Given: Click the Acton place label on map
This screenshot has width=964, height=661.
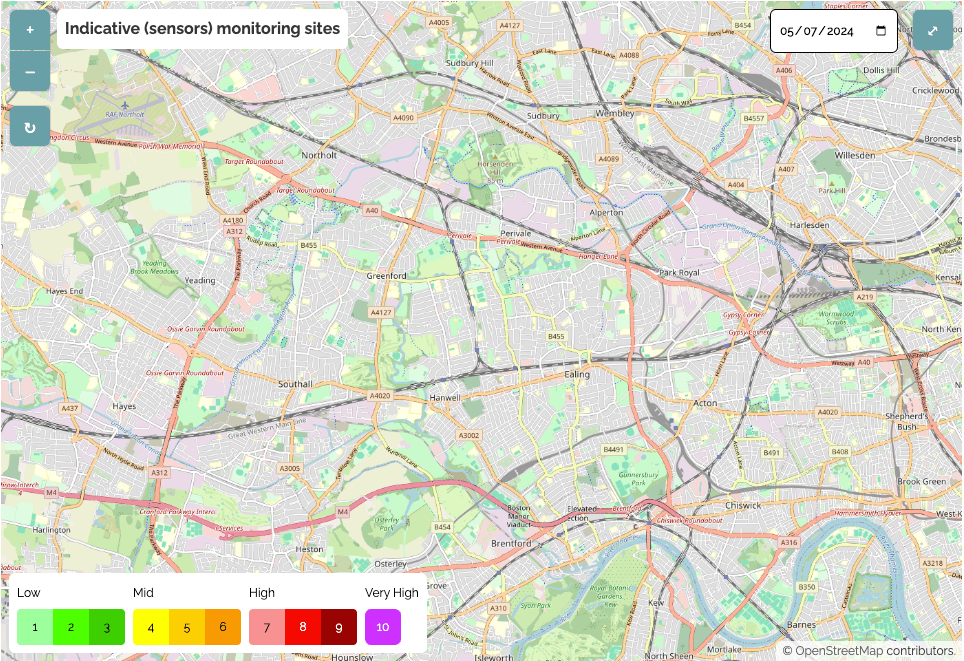Looking at the screenshot, I should tap(705, 403).
